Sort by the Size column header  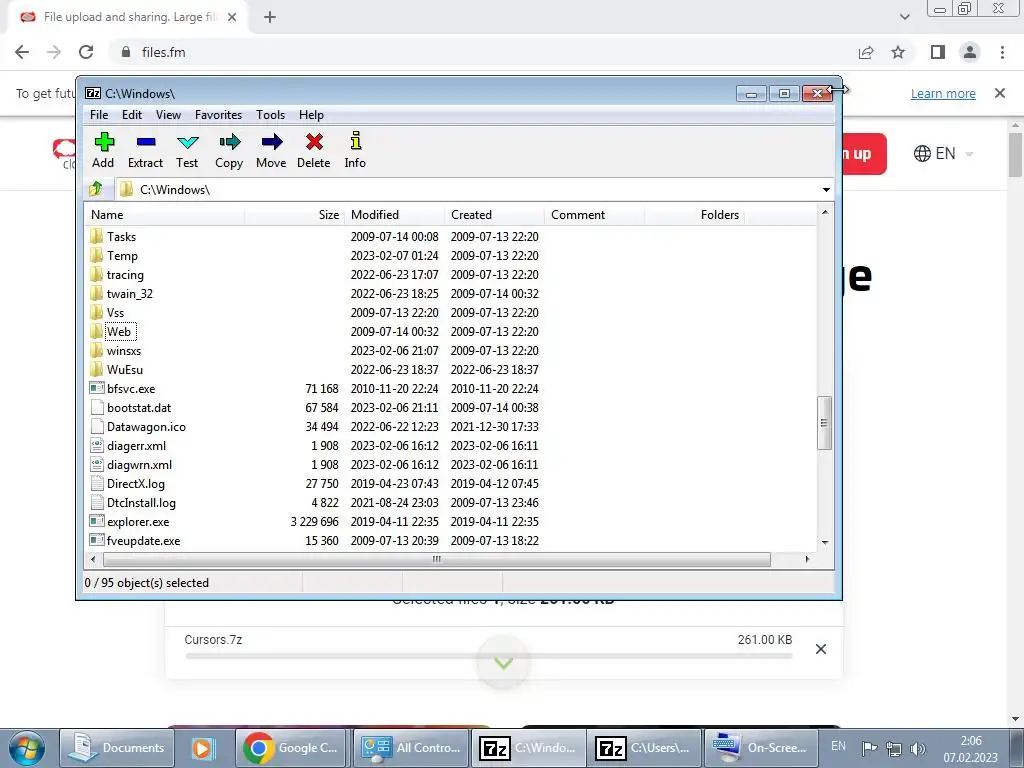(x=295, y=215)
